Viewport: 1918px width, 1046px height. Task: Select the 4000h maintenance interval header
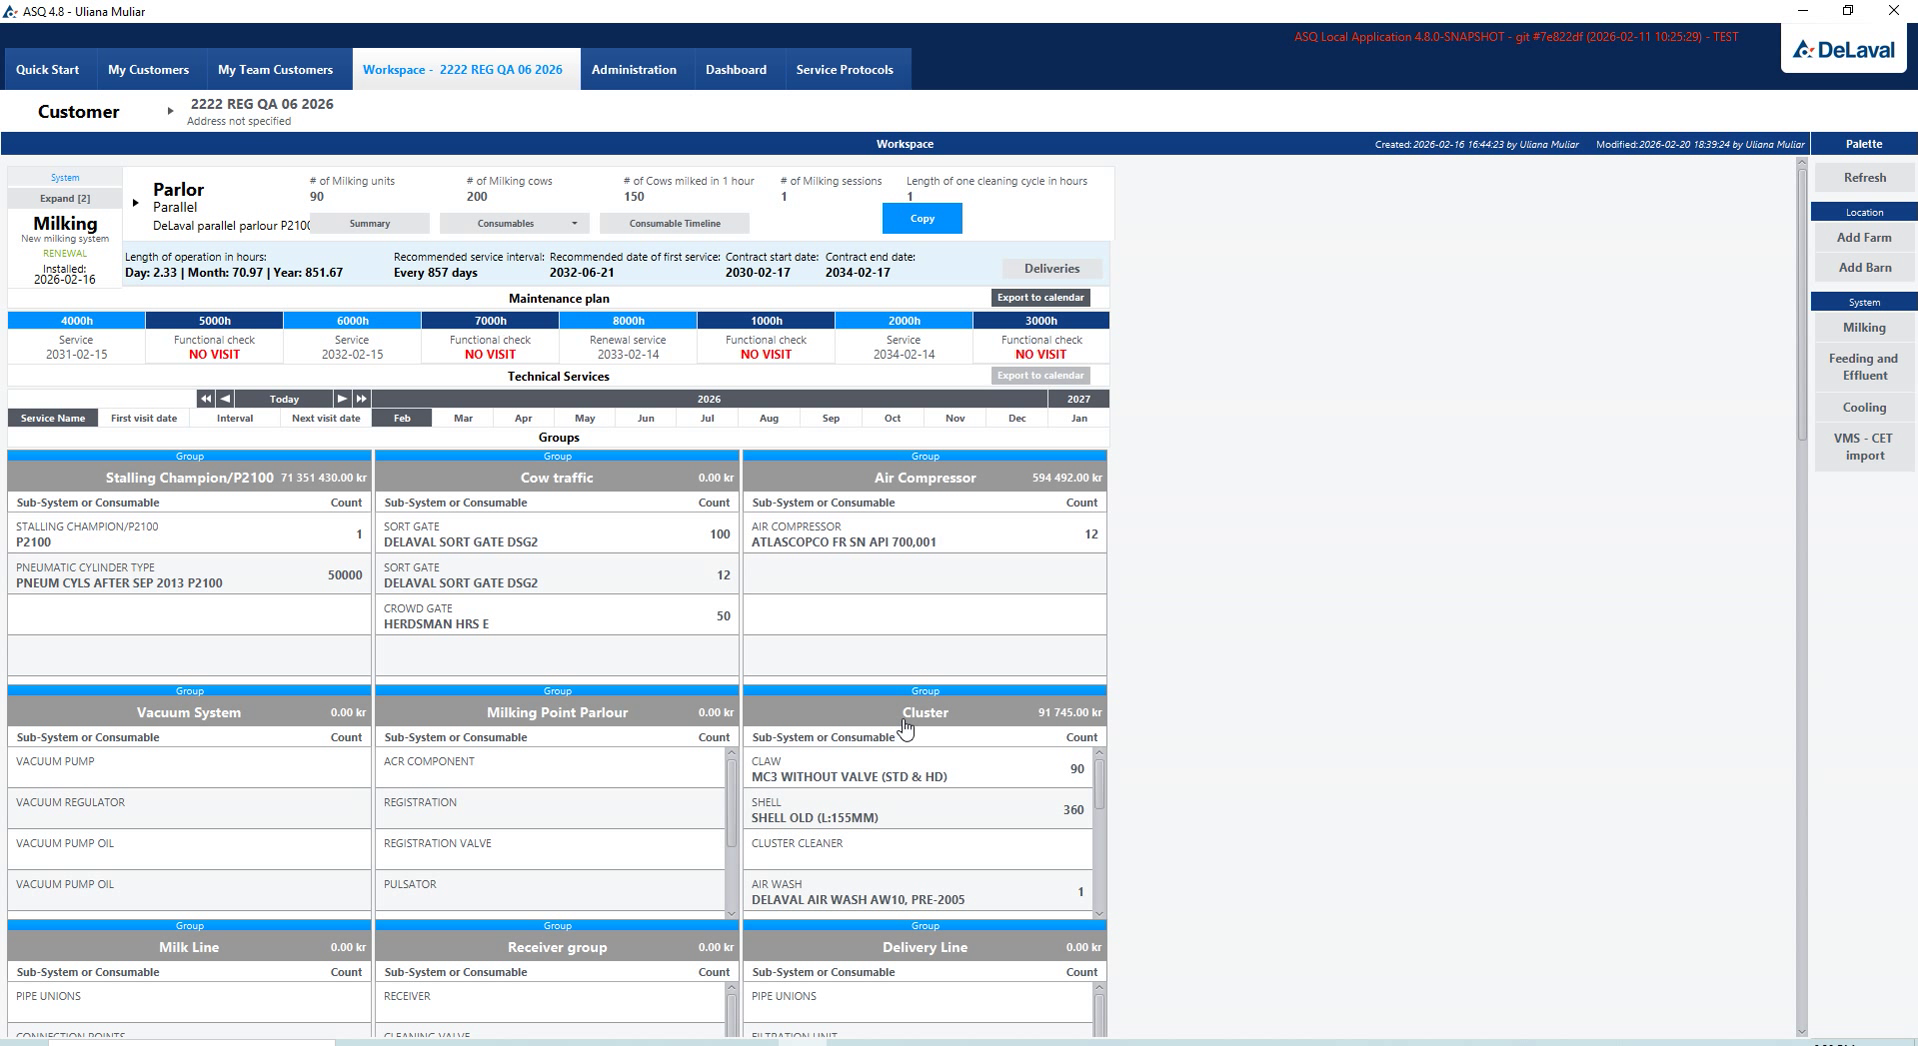[x=76, y=320]
